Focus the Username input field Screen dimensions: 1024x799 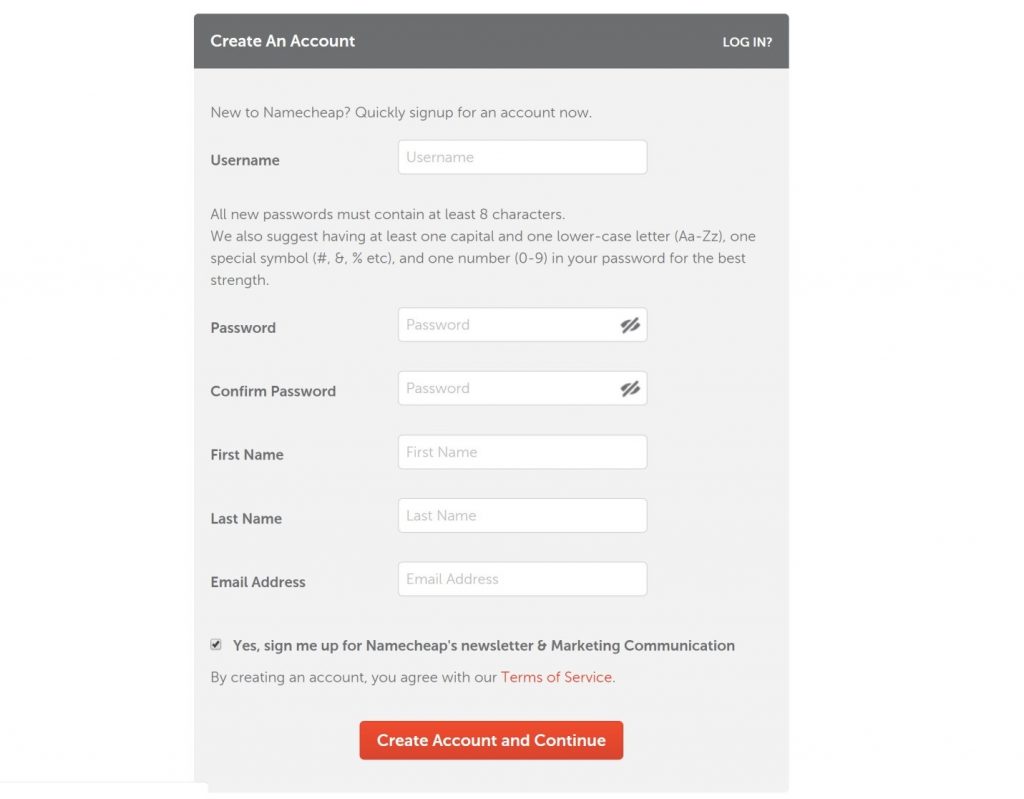click(x=522, y=157)
